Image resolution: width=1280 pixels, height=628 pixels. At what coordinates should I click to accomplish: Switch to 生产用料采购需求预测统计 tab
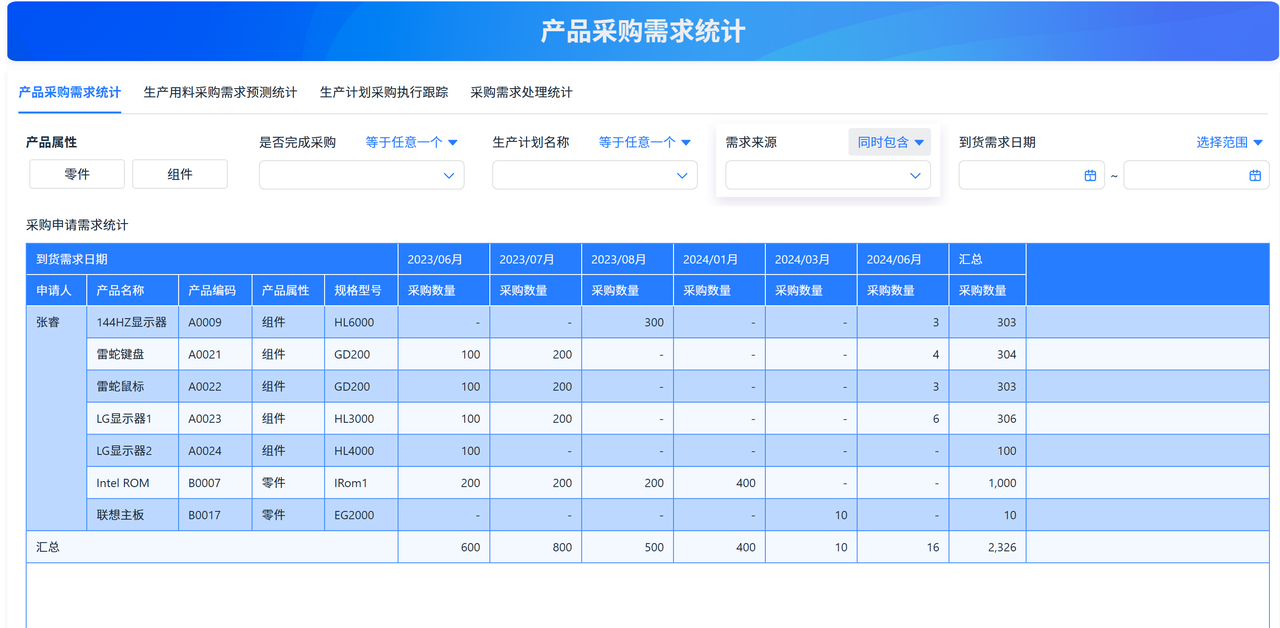220,92
